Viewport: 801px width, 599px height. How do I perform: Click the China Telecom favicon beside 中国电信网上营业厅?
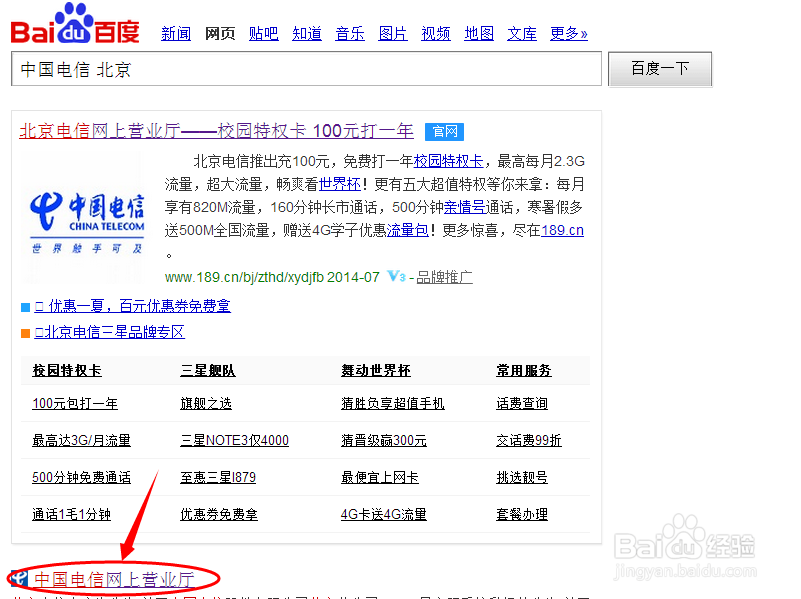point(20,579)
